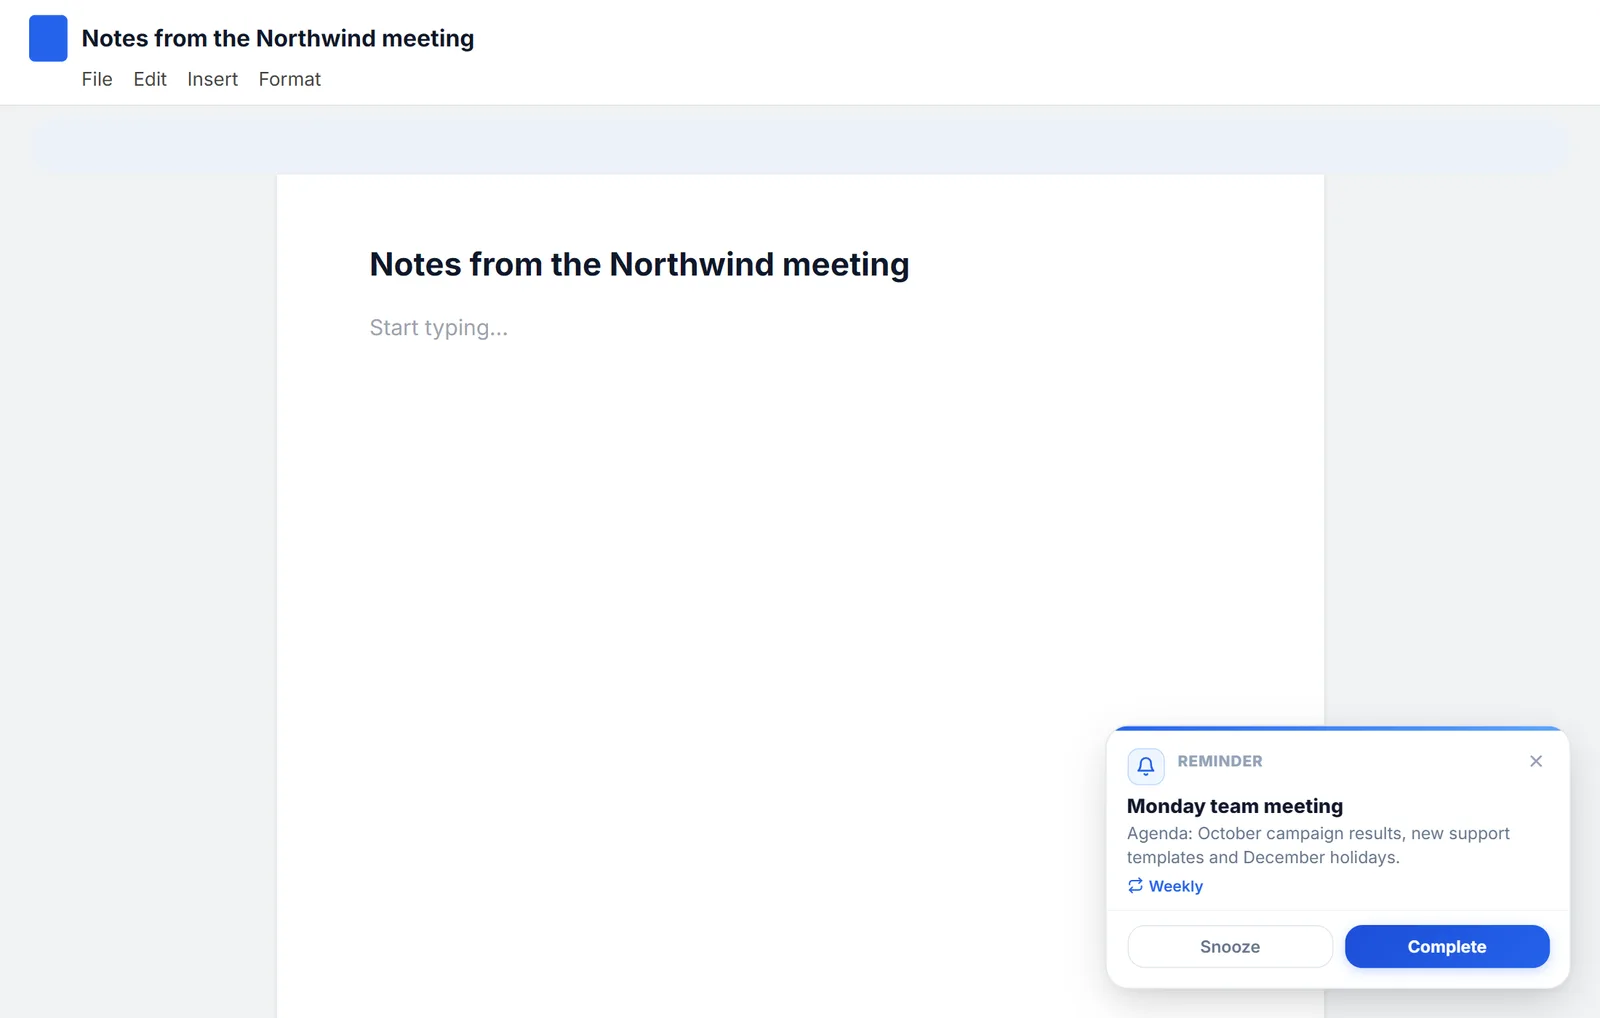Click into the 'Start typing...' body area
This screenshot has height=1018, width=1600.
(439, 328)
